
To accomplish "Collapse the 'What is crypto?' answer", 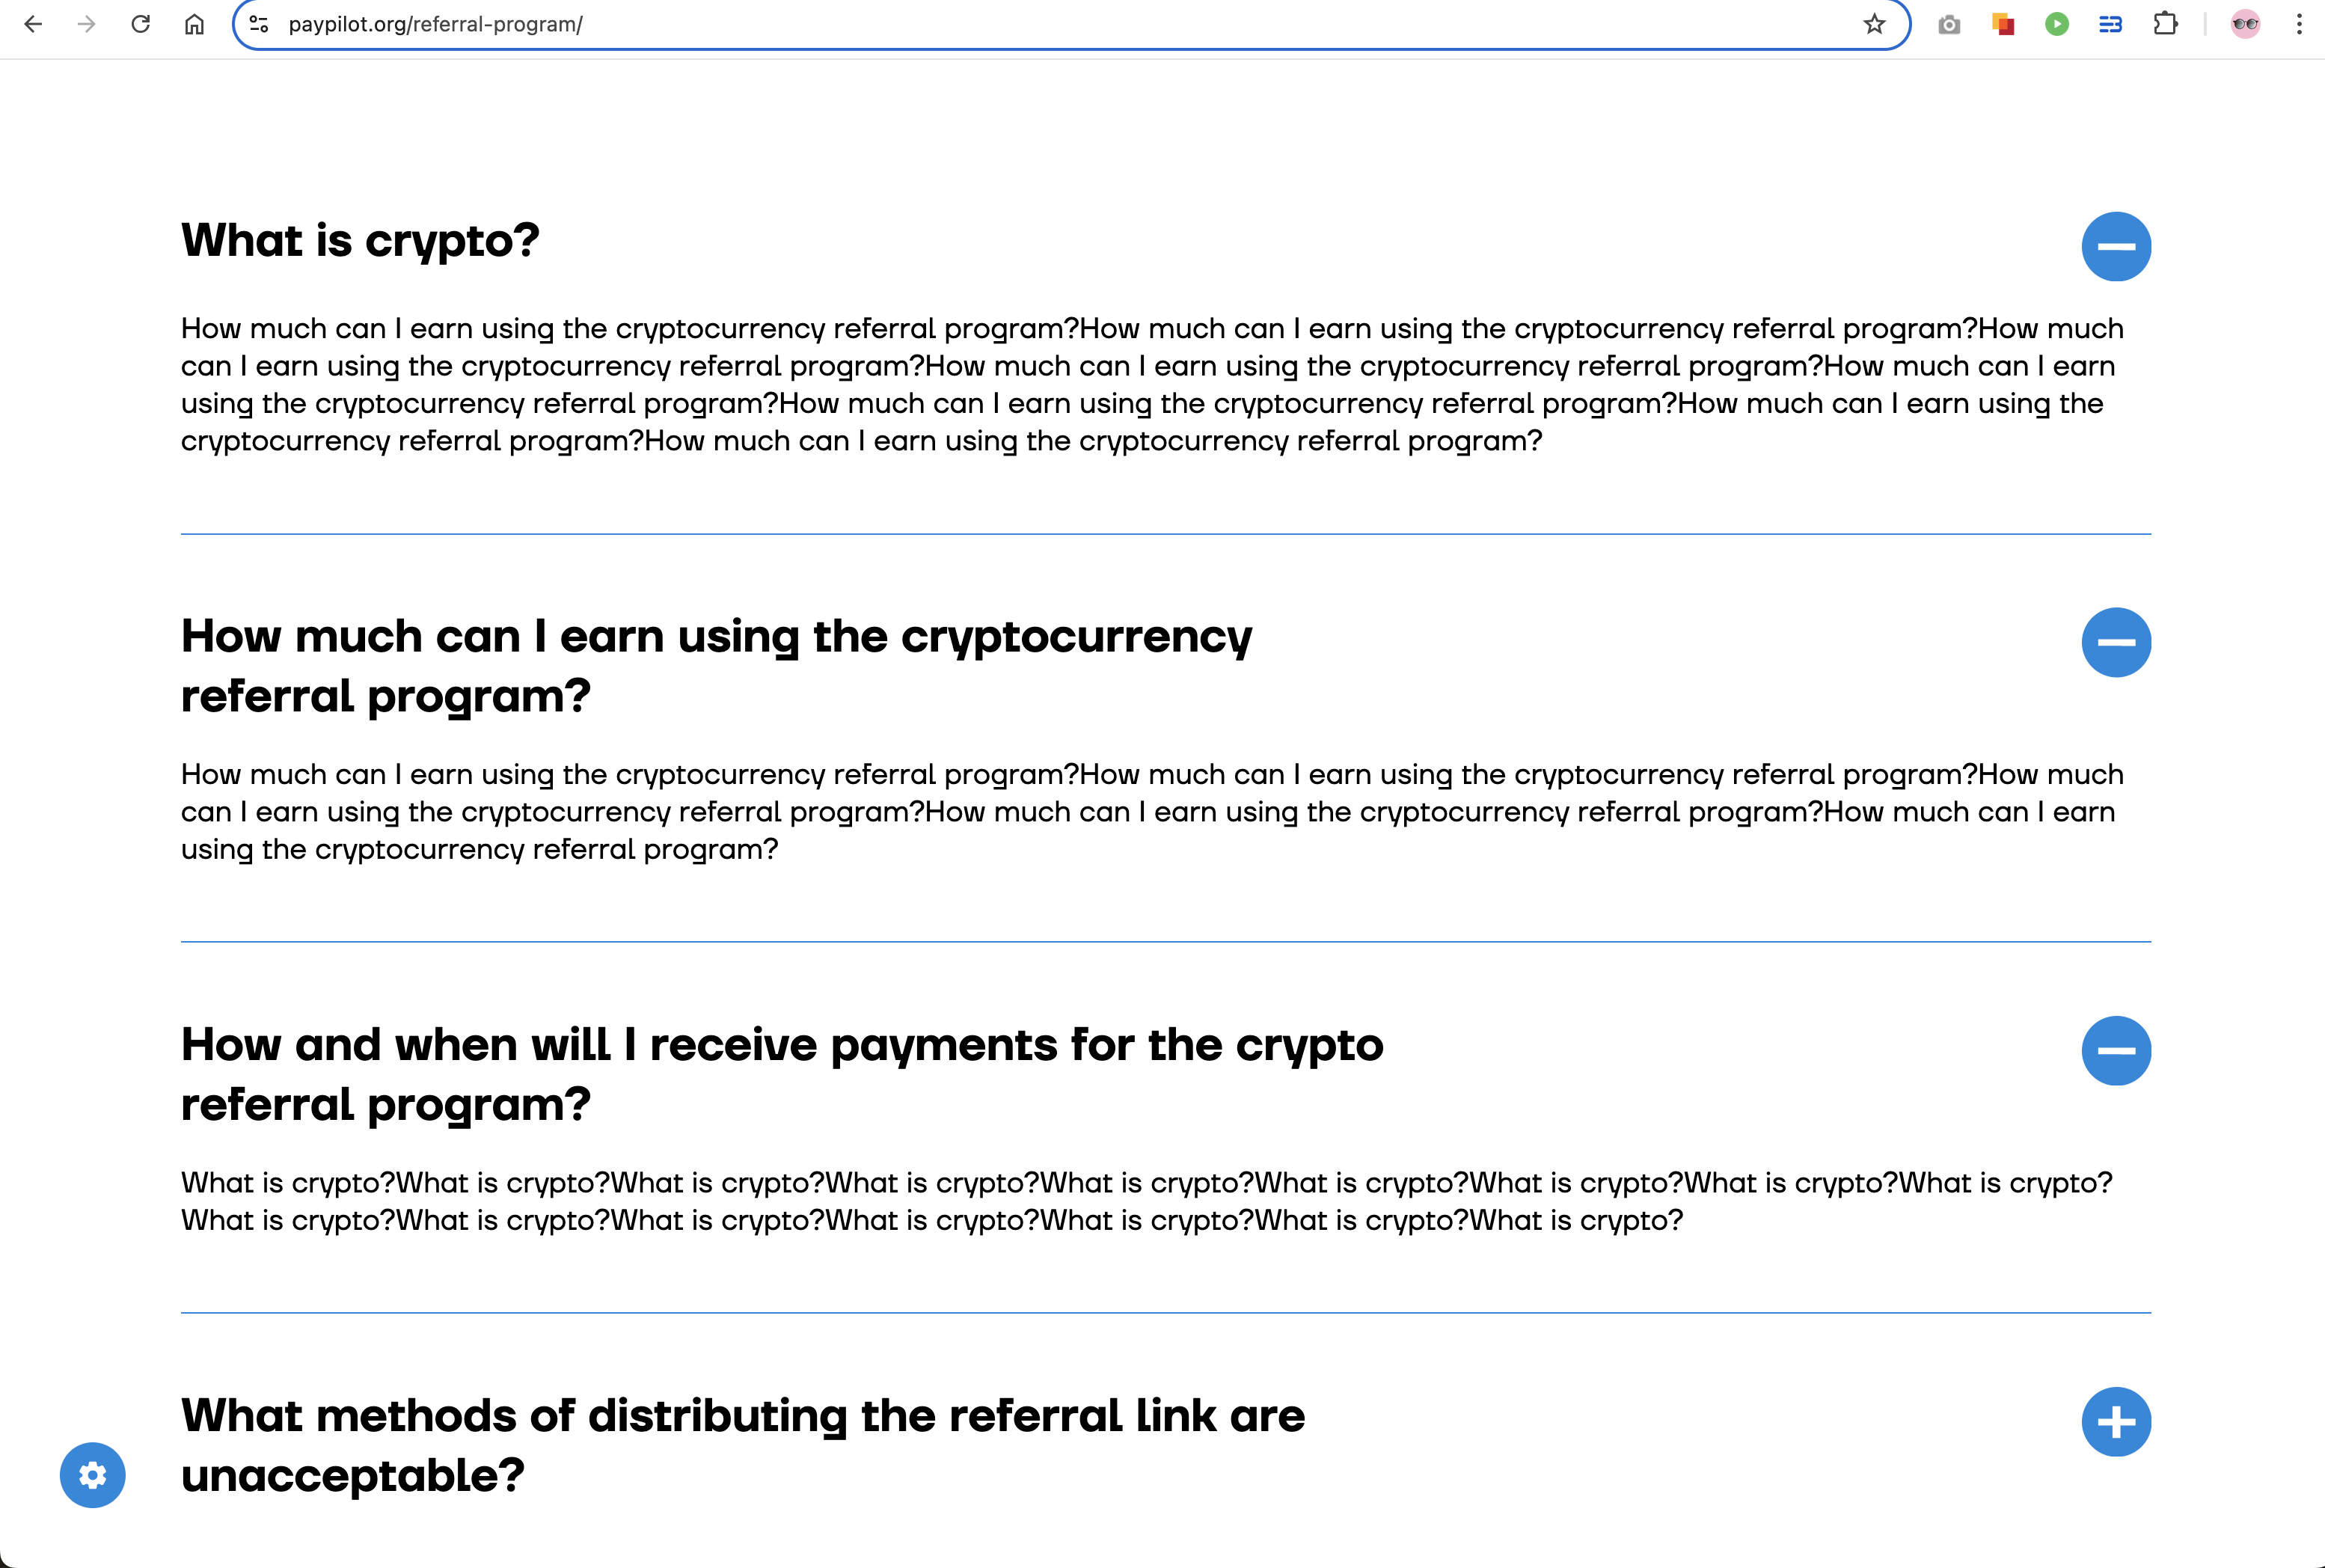I will 2116,246.
